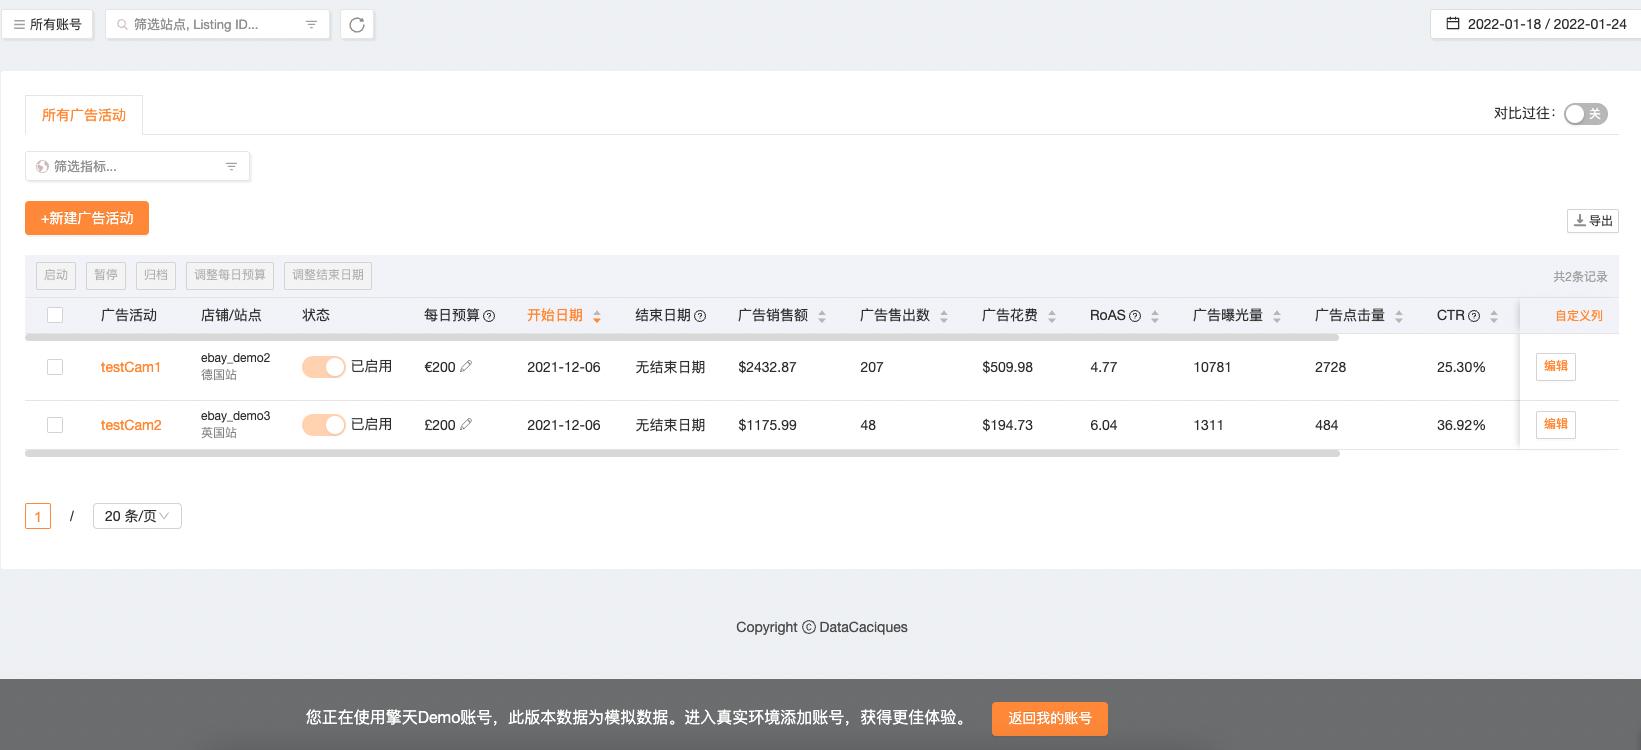Go to page 1 in pagination
The height and width of the screenshot is (750, 1641).
pyautogui.click(x=38, y=516)
